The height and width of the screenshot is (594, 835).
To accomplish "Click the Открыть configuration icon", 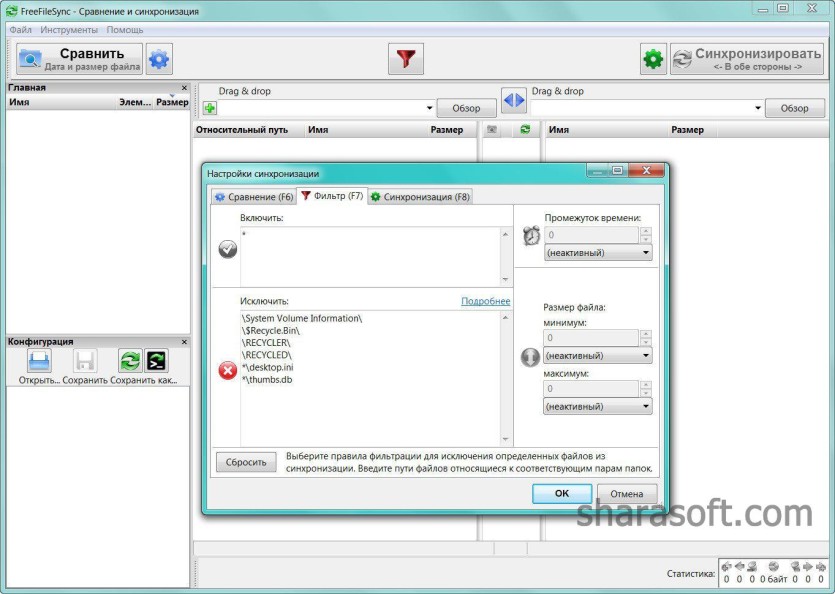I will (x=39, y=362).
